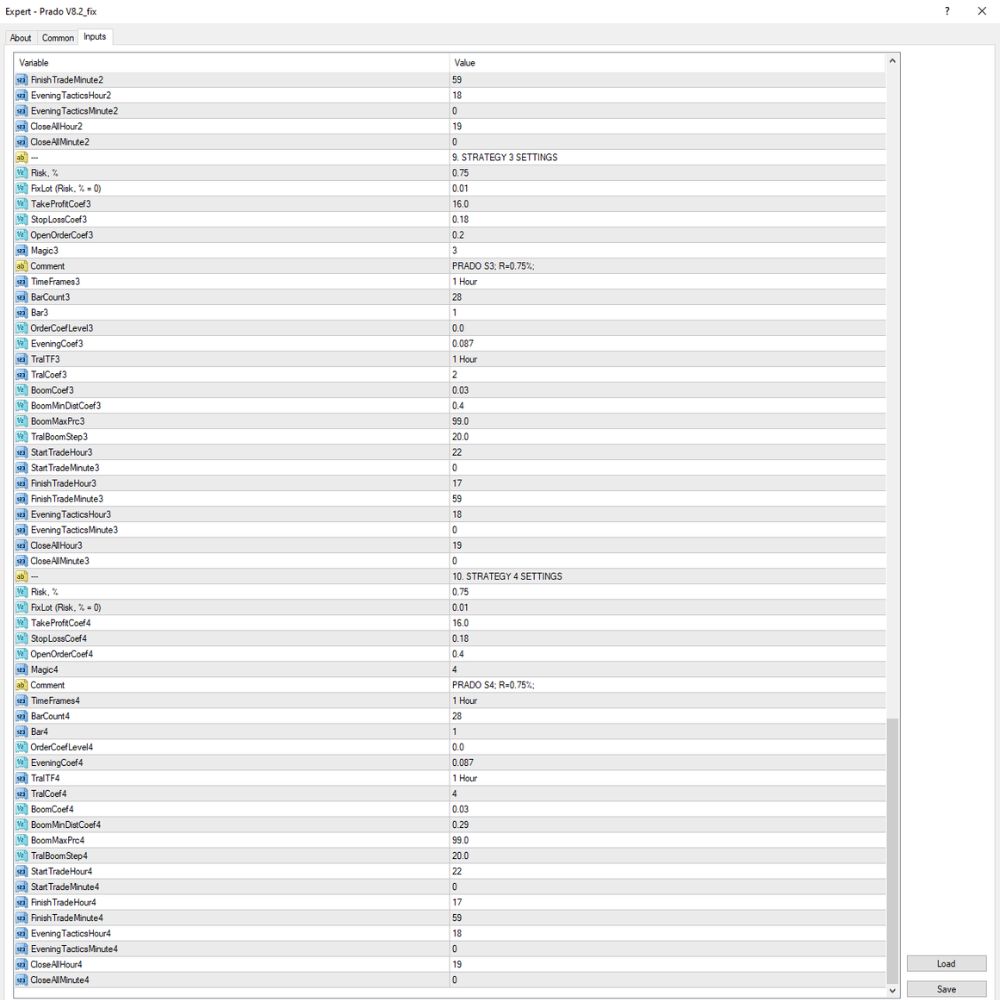Select the icon next to StartTradeHour3
This screenshot has width=1000, height=1000.
22,452
